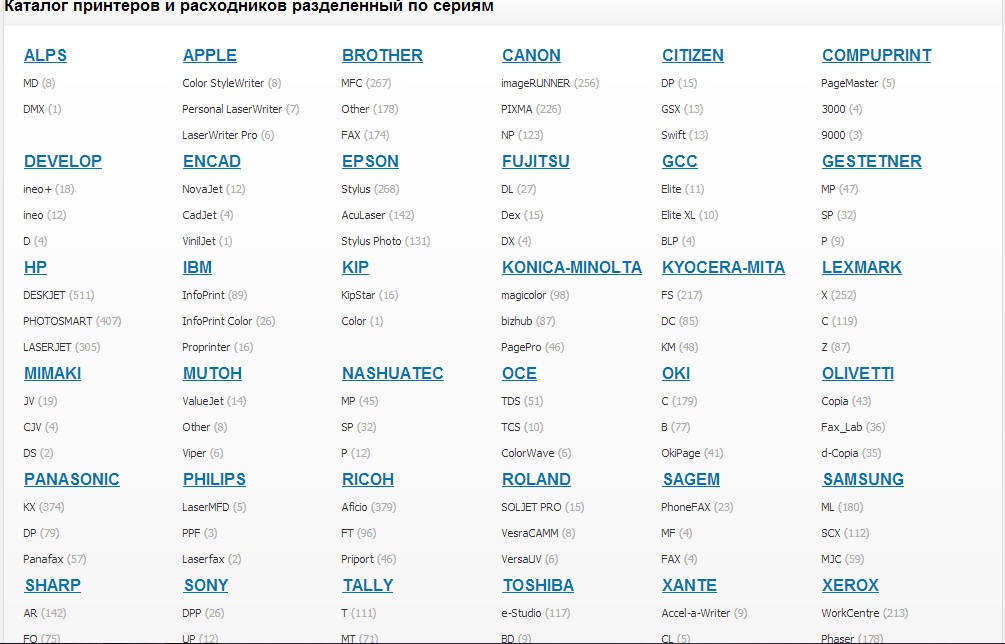1005x644 pixels.
Task: Open the SAGEM brand link
Action: [x=691, y=479]
